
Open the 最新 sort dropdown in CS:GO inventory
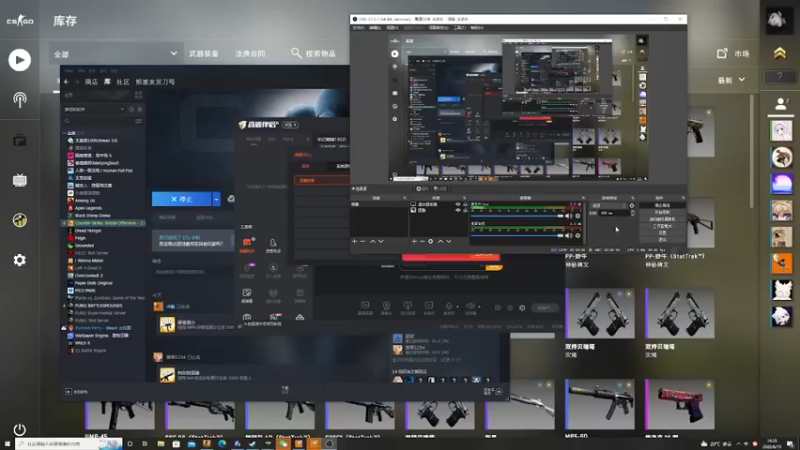click(731, 80)
